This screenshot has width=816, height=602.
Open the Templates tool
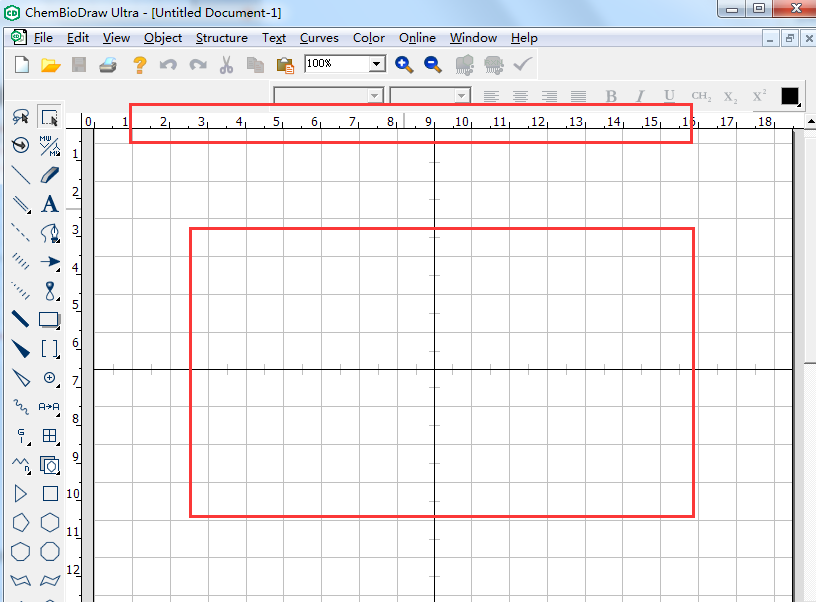tap(50, 465)
